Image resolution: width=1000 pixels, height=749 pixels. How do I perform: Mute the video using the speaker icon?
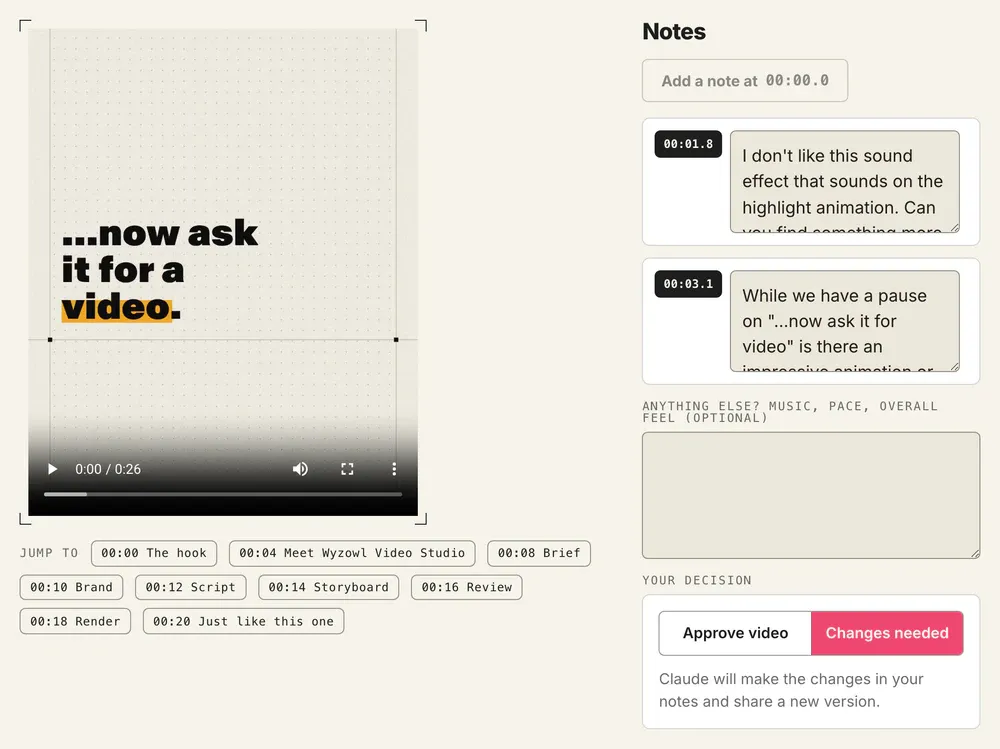point(300,469)
